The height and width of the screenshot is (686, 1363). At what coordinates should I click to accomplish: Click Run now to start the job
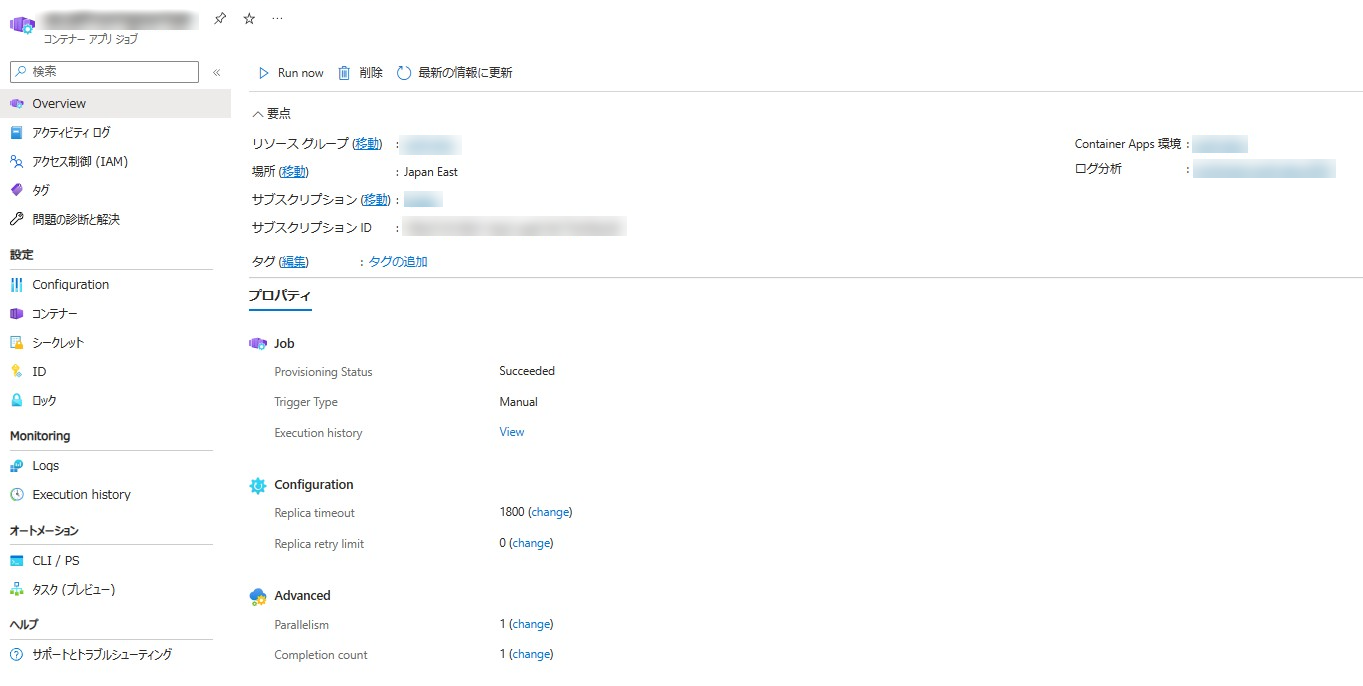click(x=290, y=72)
